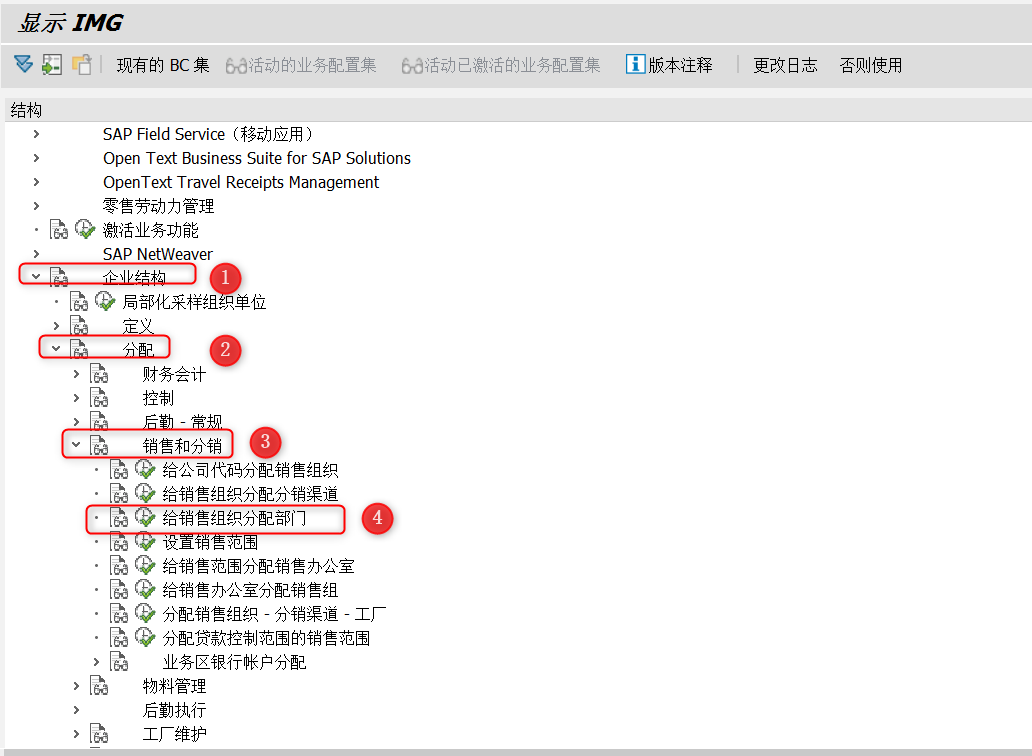
Task: Execute activity icon for 给公司代码分配销售组织
Action: [x=145, y=469]
